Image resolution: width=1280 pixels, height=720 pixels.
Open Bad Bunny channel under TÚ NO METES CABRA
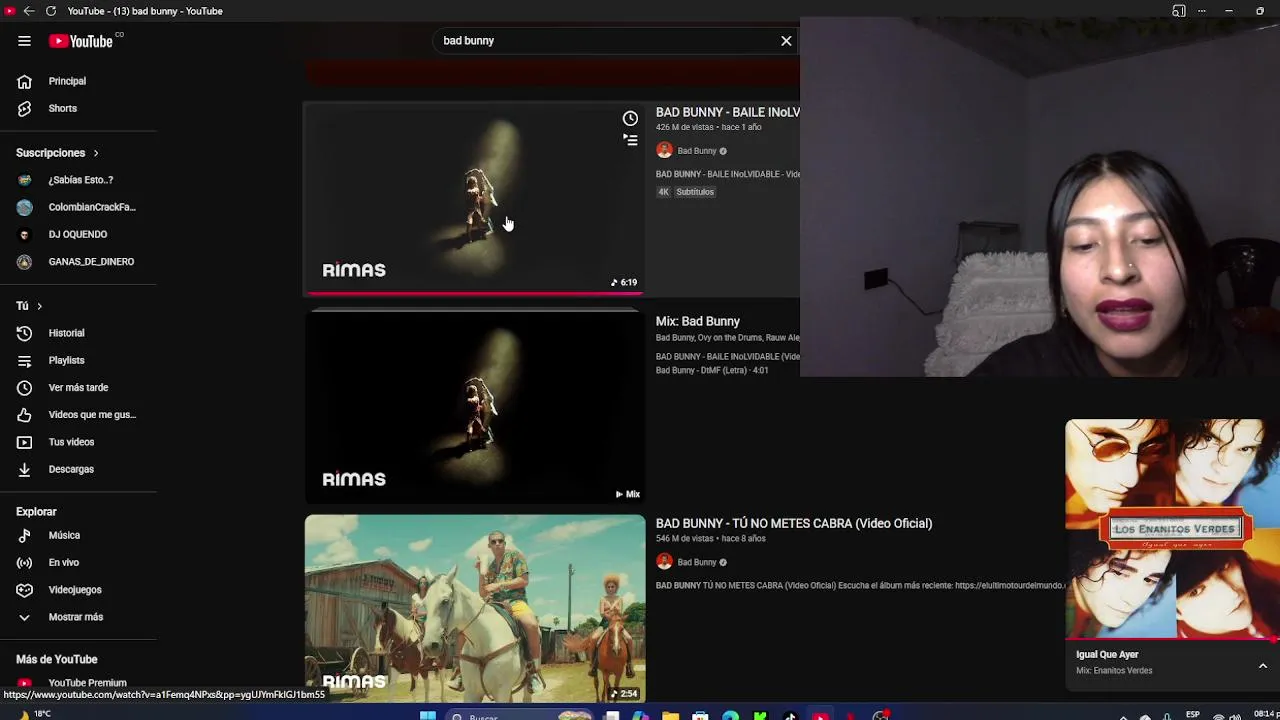pyautogui.click(x=697, y=562)
